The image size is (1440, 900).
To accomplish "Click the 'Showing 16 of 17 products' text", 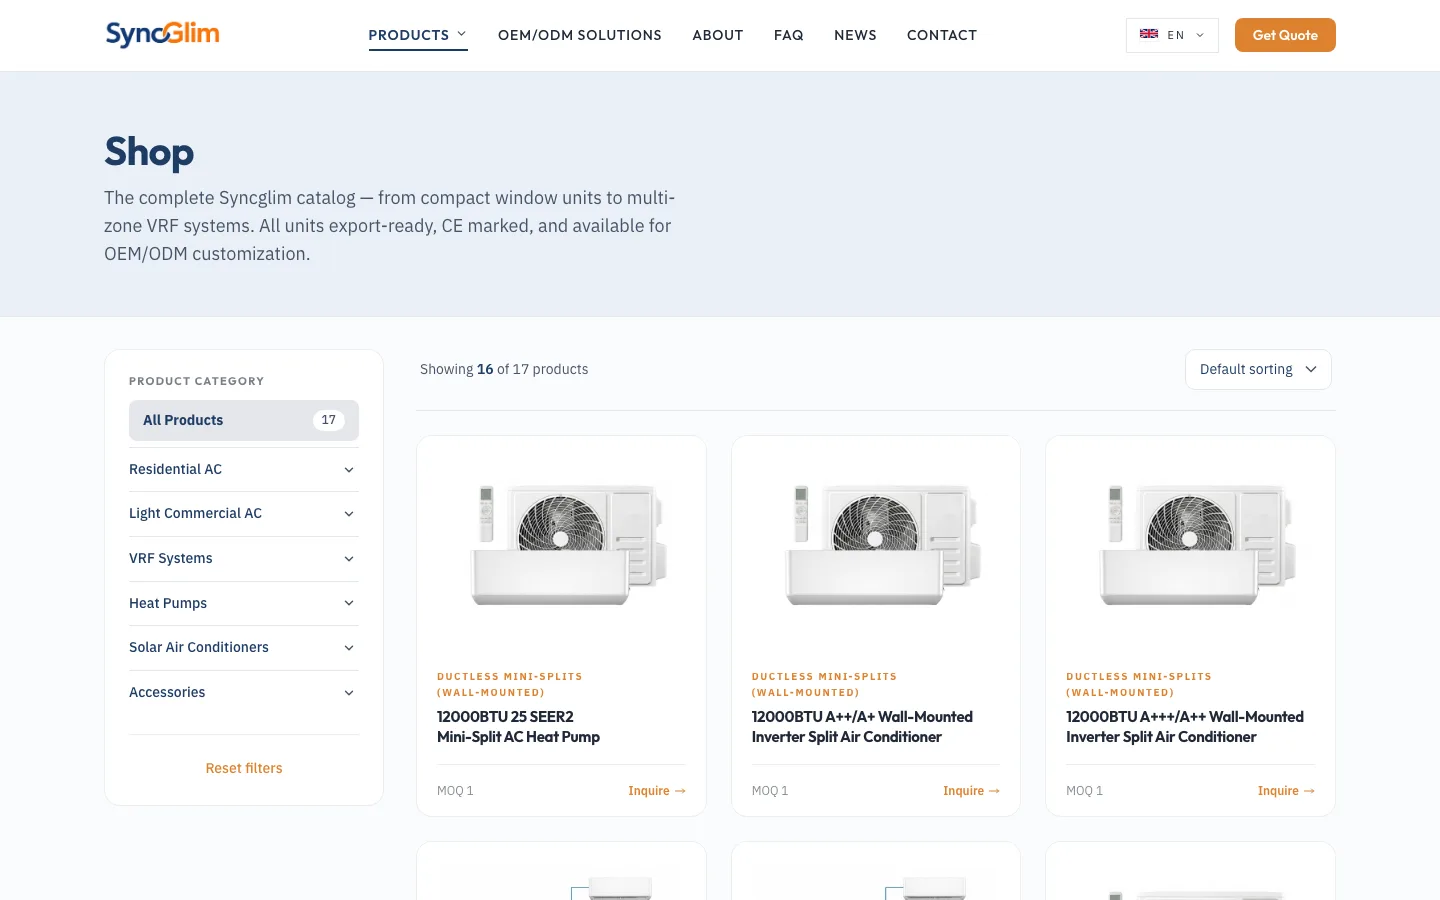I will point(504,369).
